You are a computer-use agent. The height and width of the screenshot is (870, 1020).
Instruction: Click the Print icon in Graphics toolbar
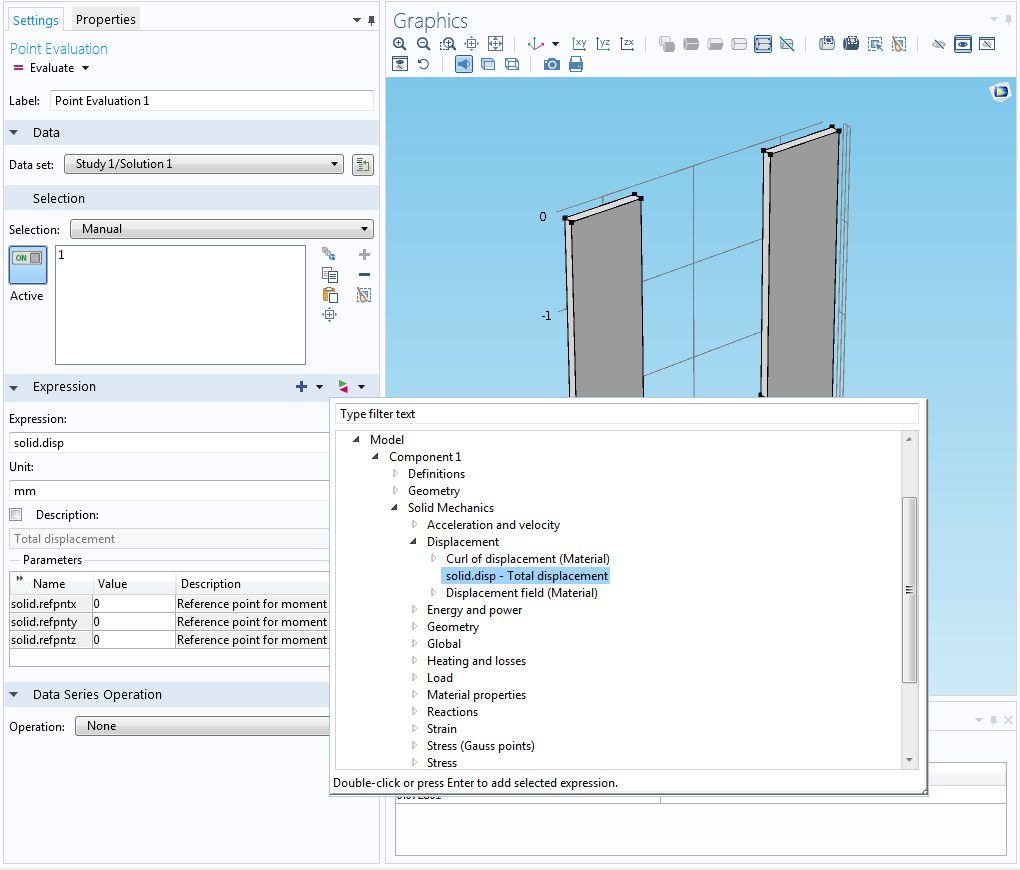tap(576, 64)
